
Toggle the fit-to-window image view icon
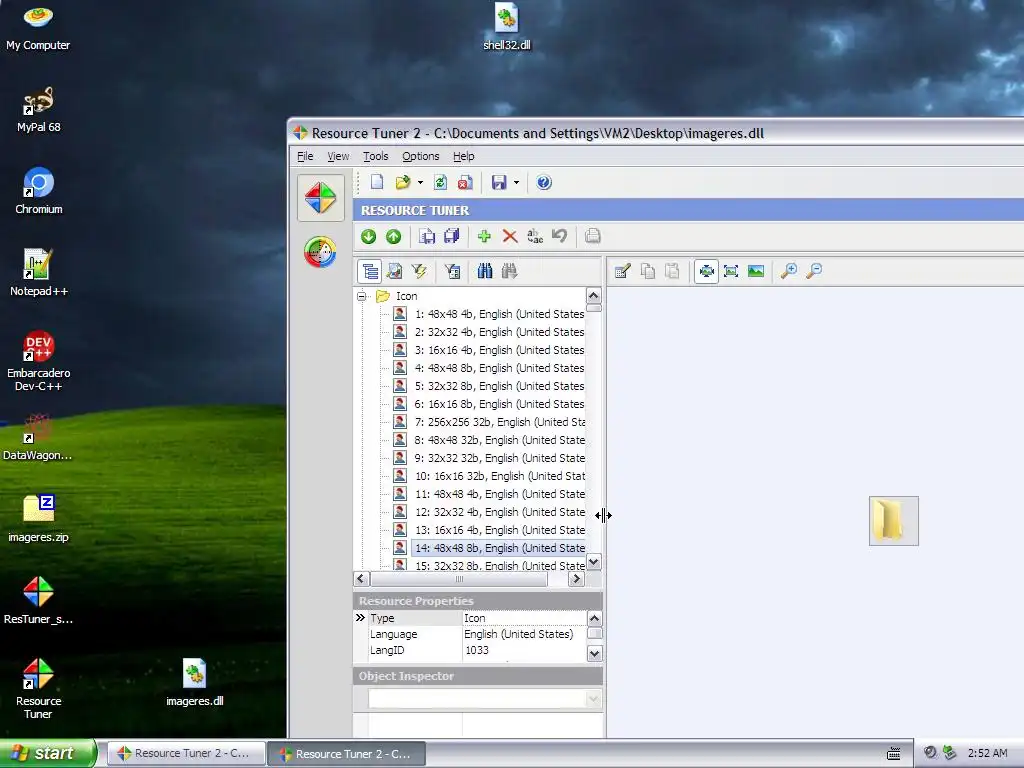pos(731,271)
